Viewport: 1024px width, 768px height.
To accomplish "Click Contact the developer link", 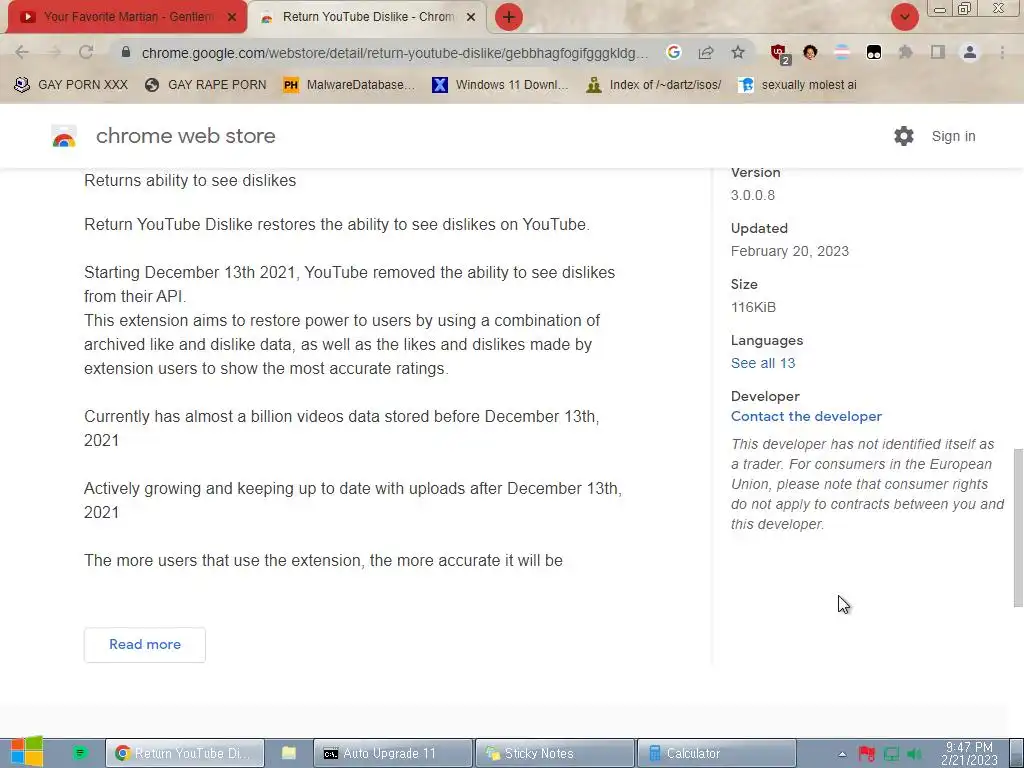I will point(807,416).
